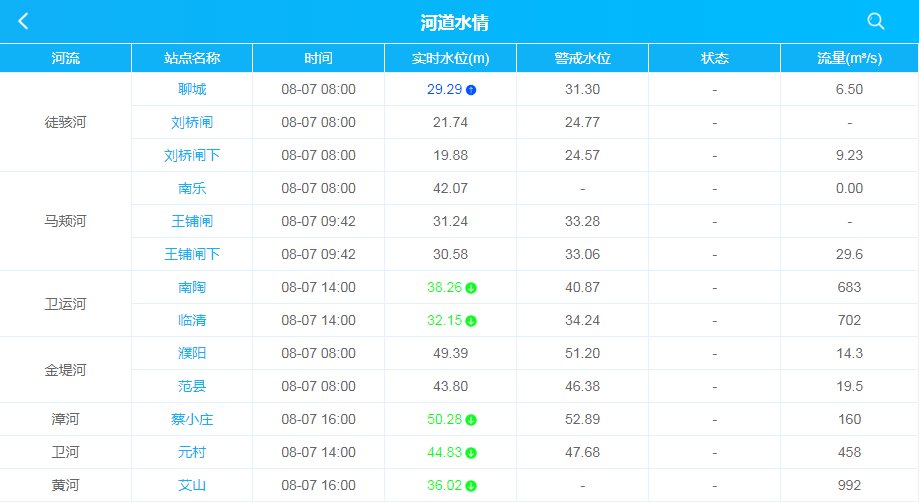Click water level value 42.07
The height and width of the screenshot is (502, 919).
[x=450, y=188]
